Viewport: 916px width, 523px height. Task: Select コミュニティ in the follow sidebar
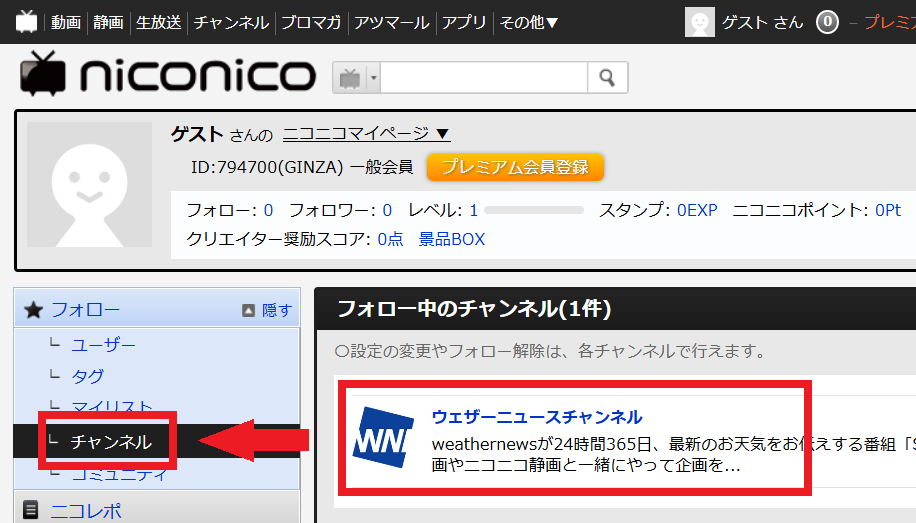point(119,476)
